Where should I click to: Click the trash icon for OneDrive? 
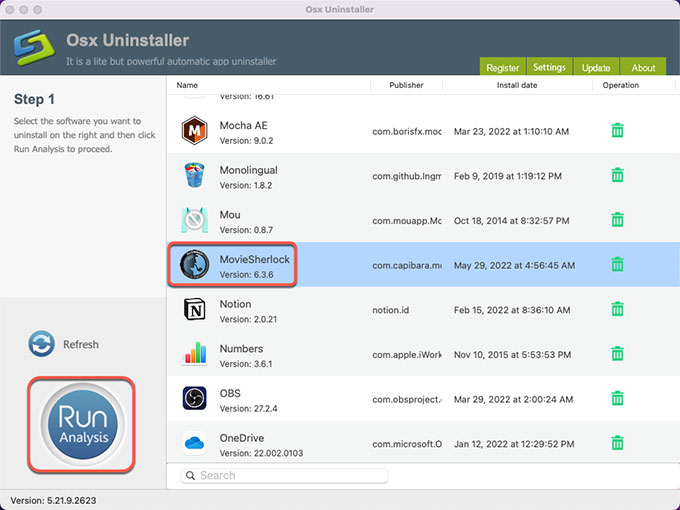tap(618, 443)
